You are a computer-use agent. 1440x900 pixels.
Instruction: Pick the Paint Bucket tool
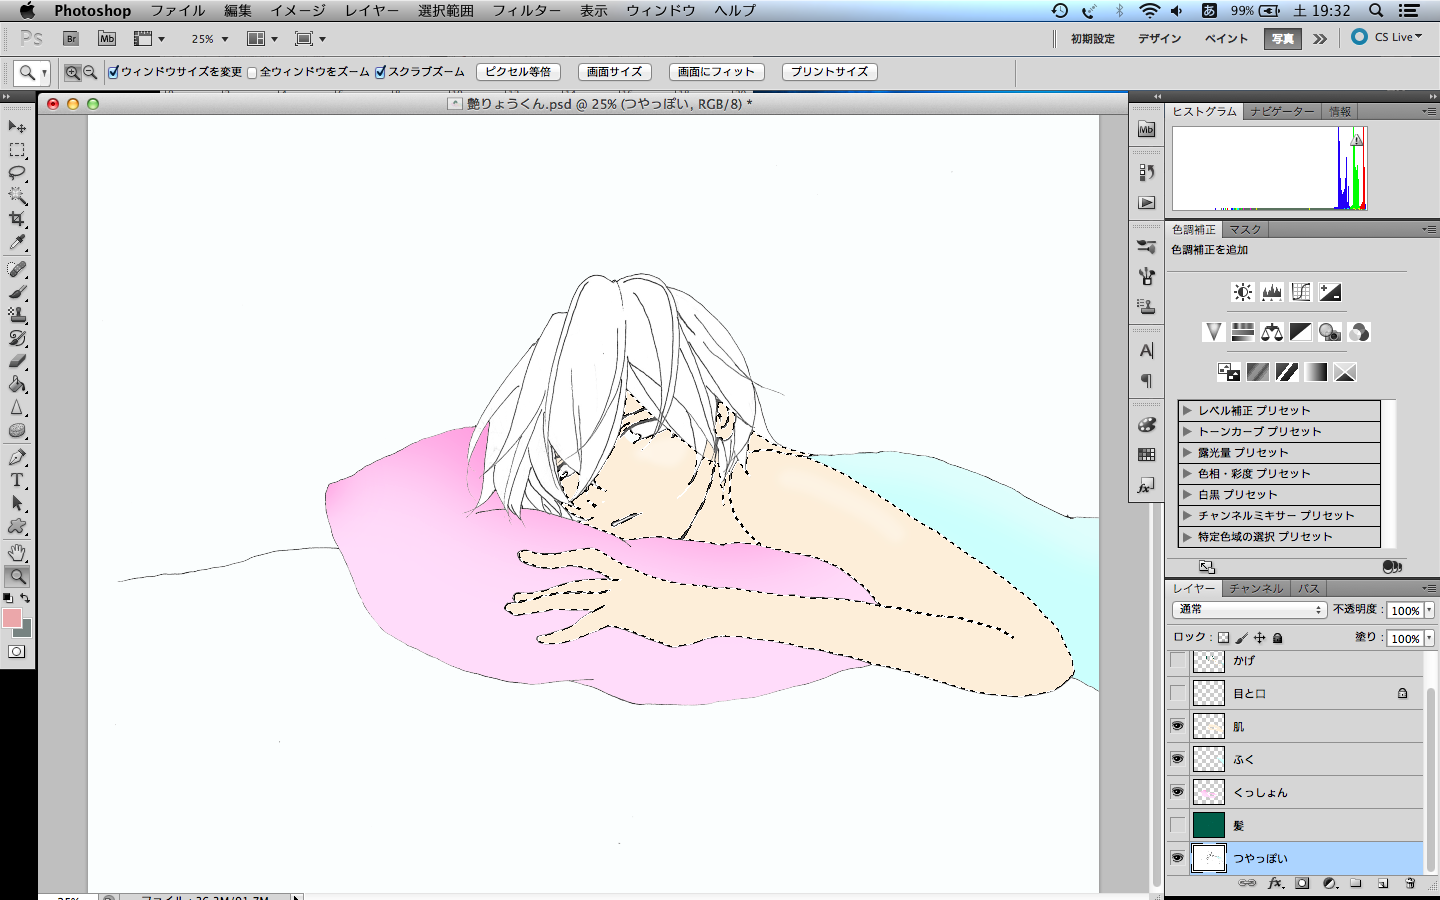click(x=17, y=384)
